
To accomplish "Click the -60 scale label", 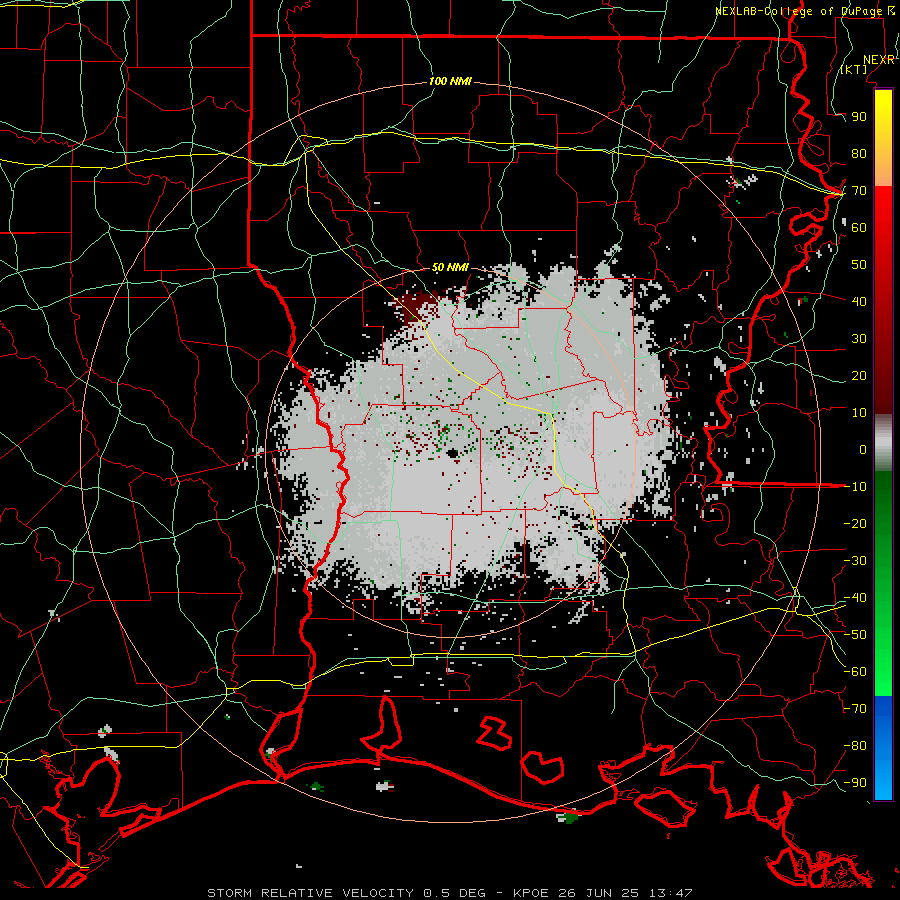I will [855, 672].
